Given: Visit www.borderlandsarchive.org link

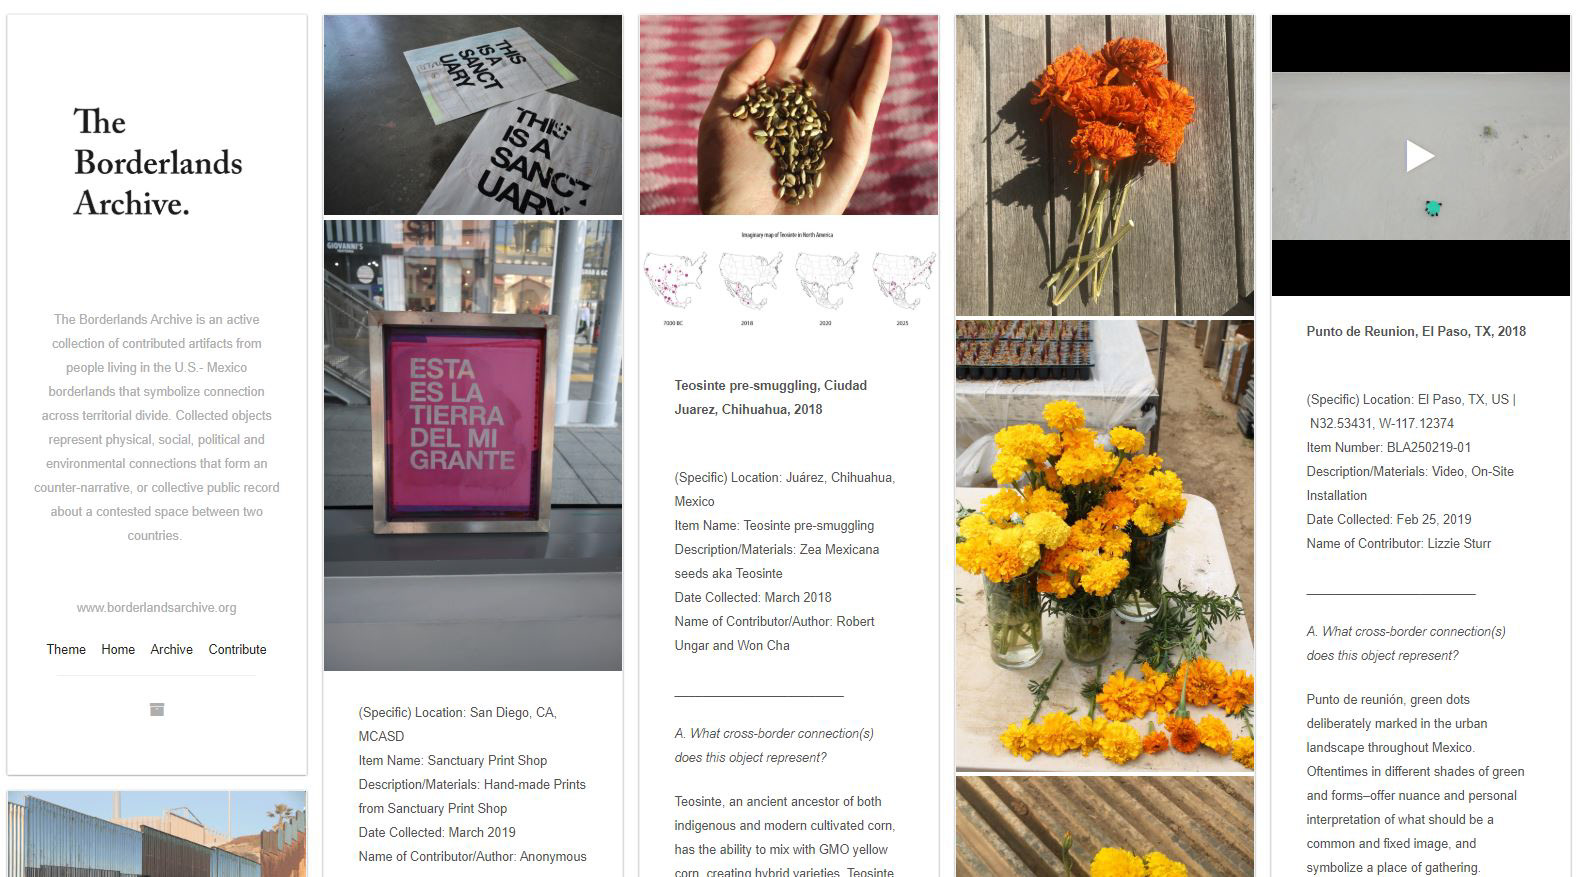Looking at the screenshot, I should (157, 607).
